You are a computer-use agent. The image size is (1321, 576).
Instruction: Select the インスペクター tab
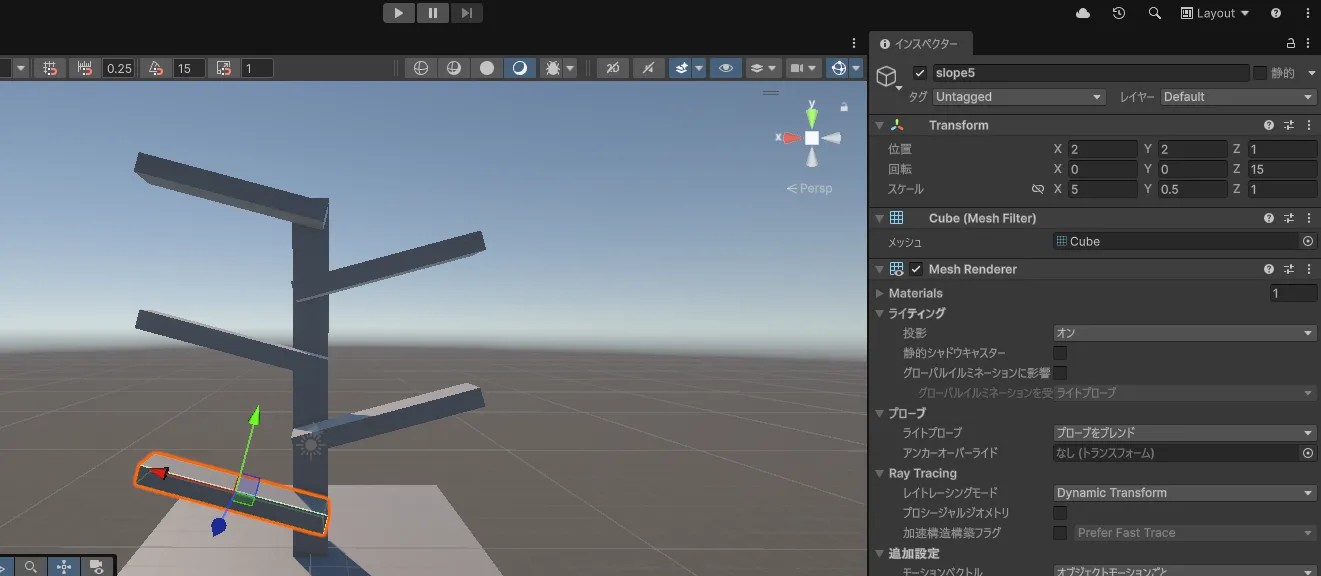pos(920,44)
